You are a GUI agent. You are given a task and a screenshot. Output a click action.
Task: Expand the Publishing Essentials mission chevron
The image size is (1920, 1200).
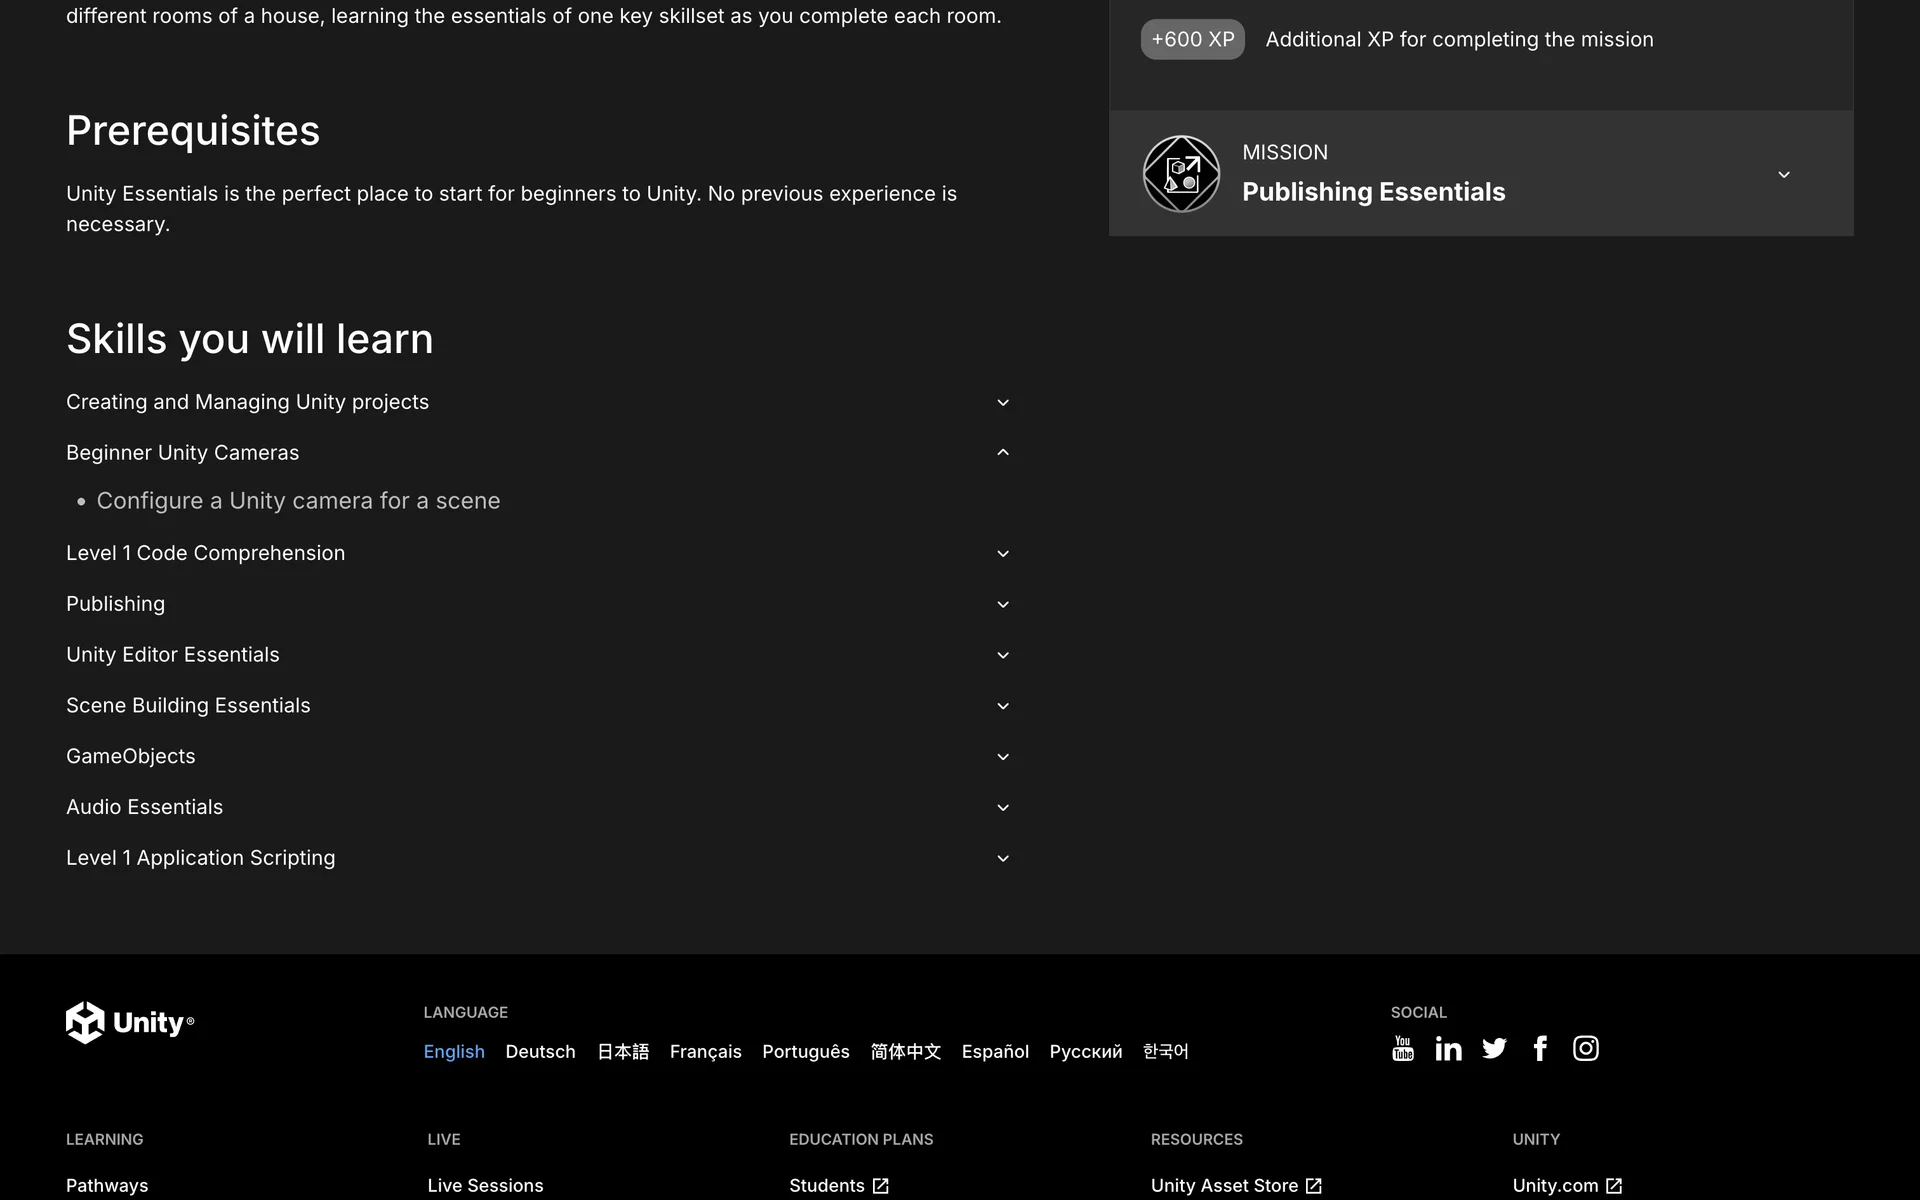(x=1783, y=175)
